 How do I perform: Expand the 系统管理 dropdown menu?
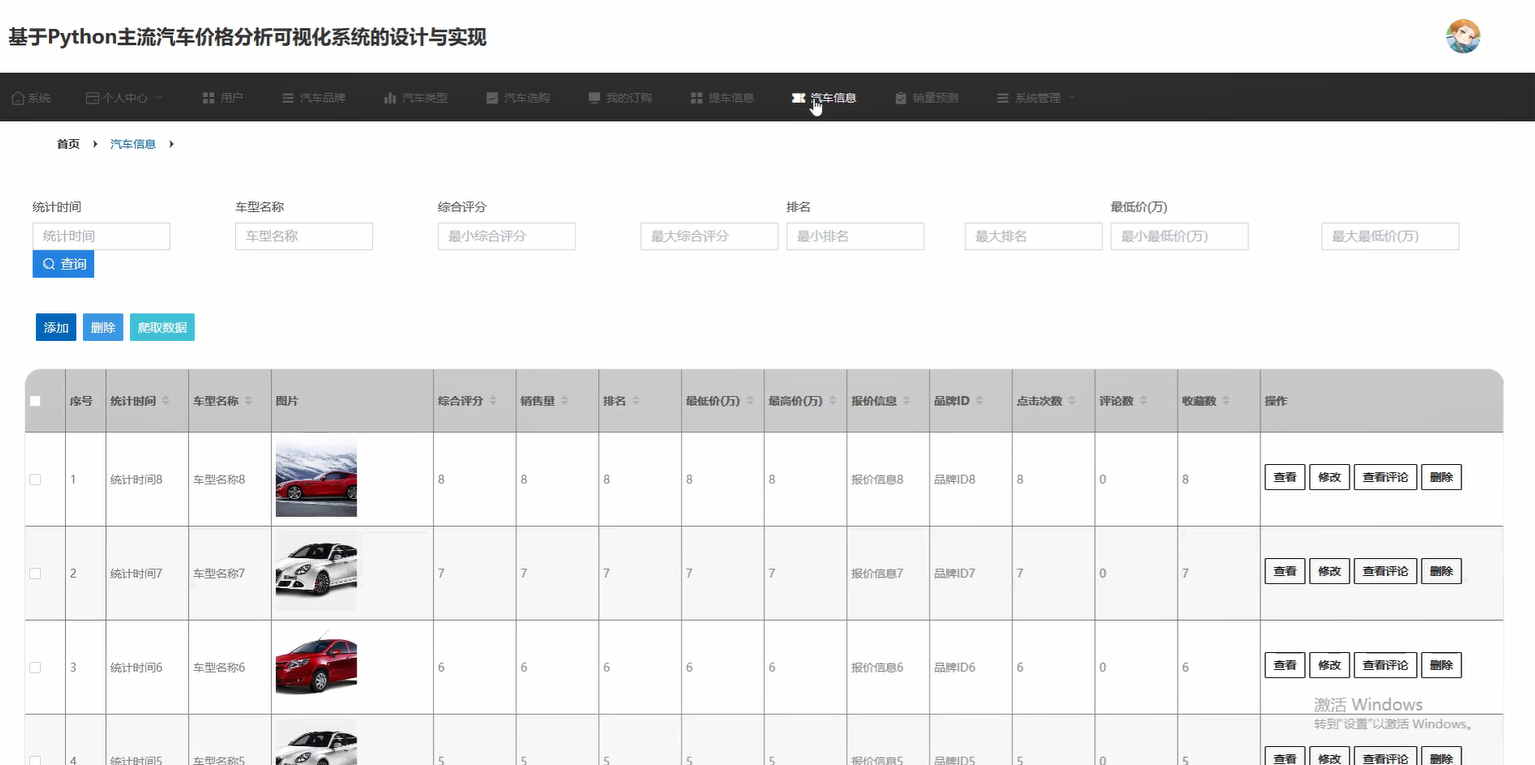pos(1036,98)
